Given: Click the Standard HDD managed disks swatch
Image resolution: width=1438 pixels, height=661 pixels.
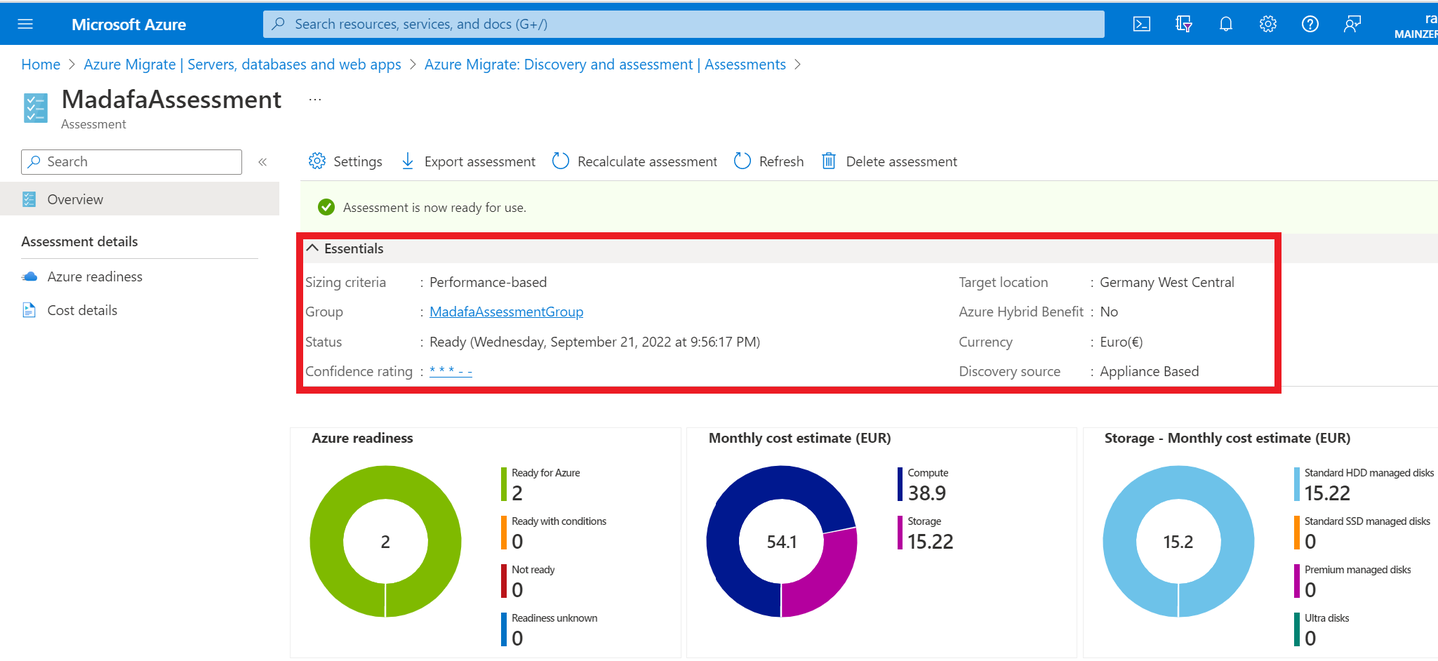Looking at the screenshot, I should (1297, 484).
